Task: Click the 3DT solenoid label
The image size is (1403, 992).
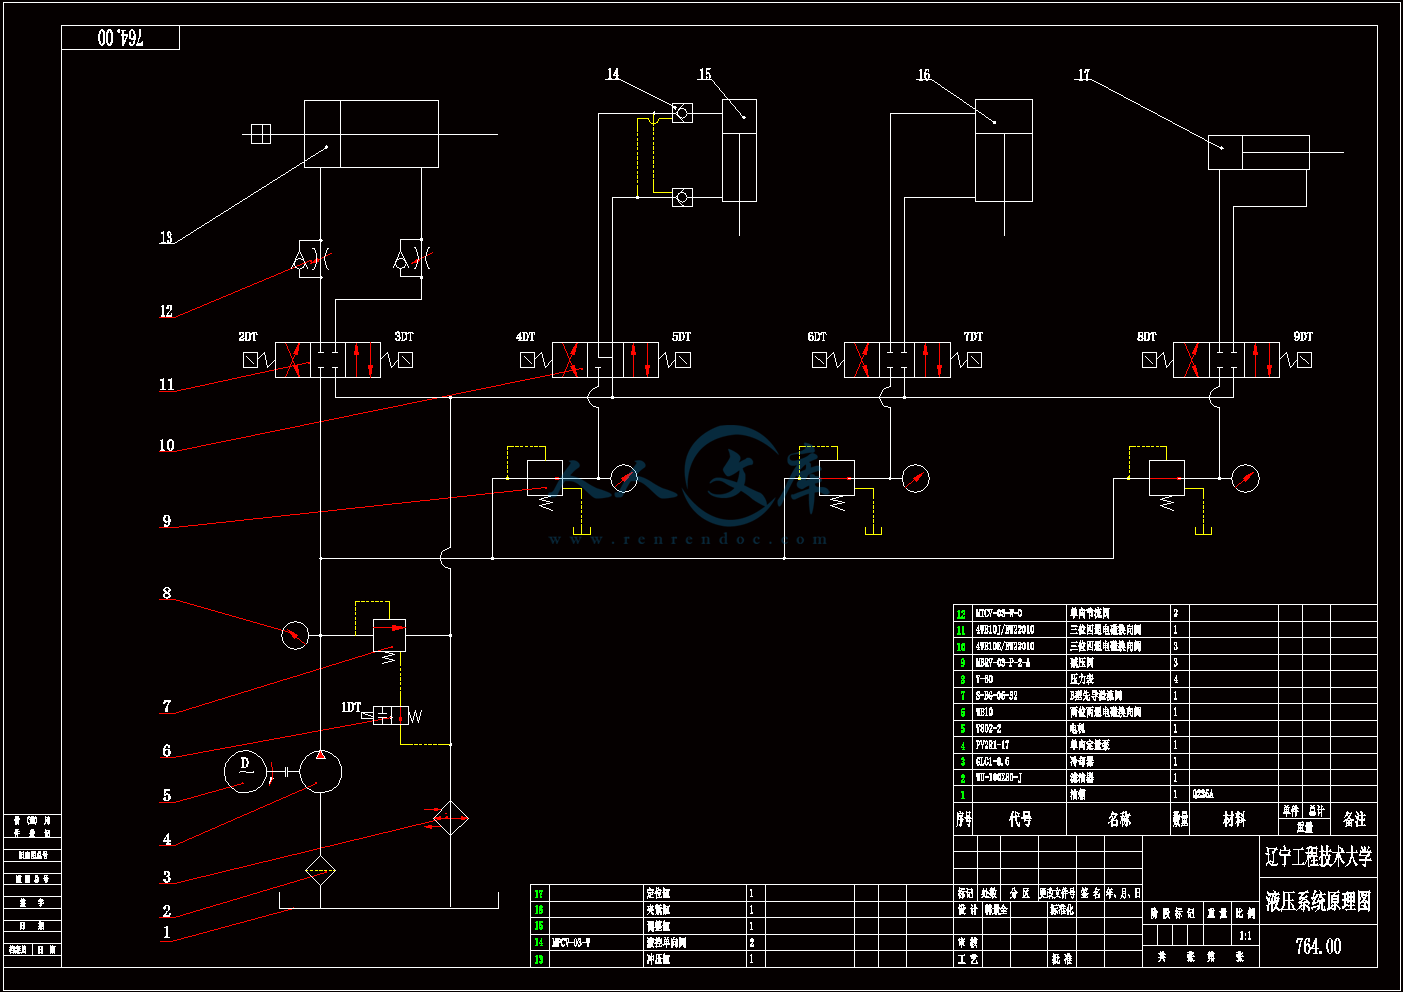Action: [x=404, y=337]
